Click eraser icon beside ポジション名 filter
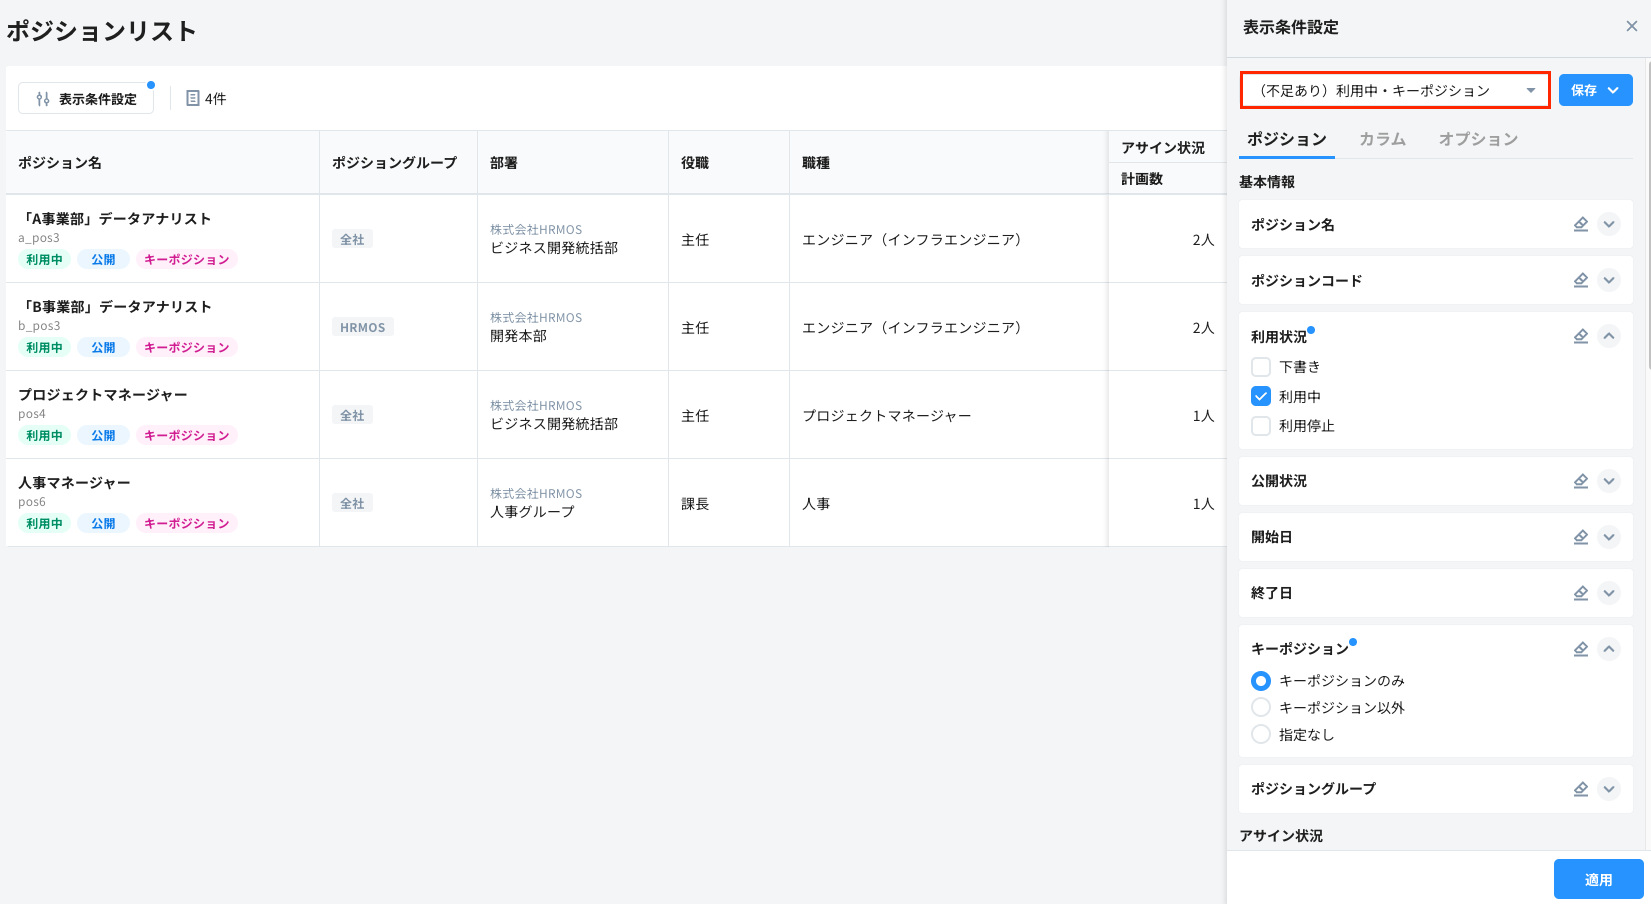Viewport: 1651px width, 904px height. pyautogui.click(x=1580, y=224)
